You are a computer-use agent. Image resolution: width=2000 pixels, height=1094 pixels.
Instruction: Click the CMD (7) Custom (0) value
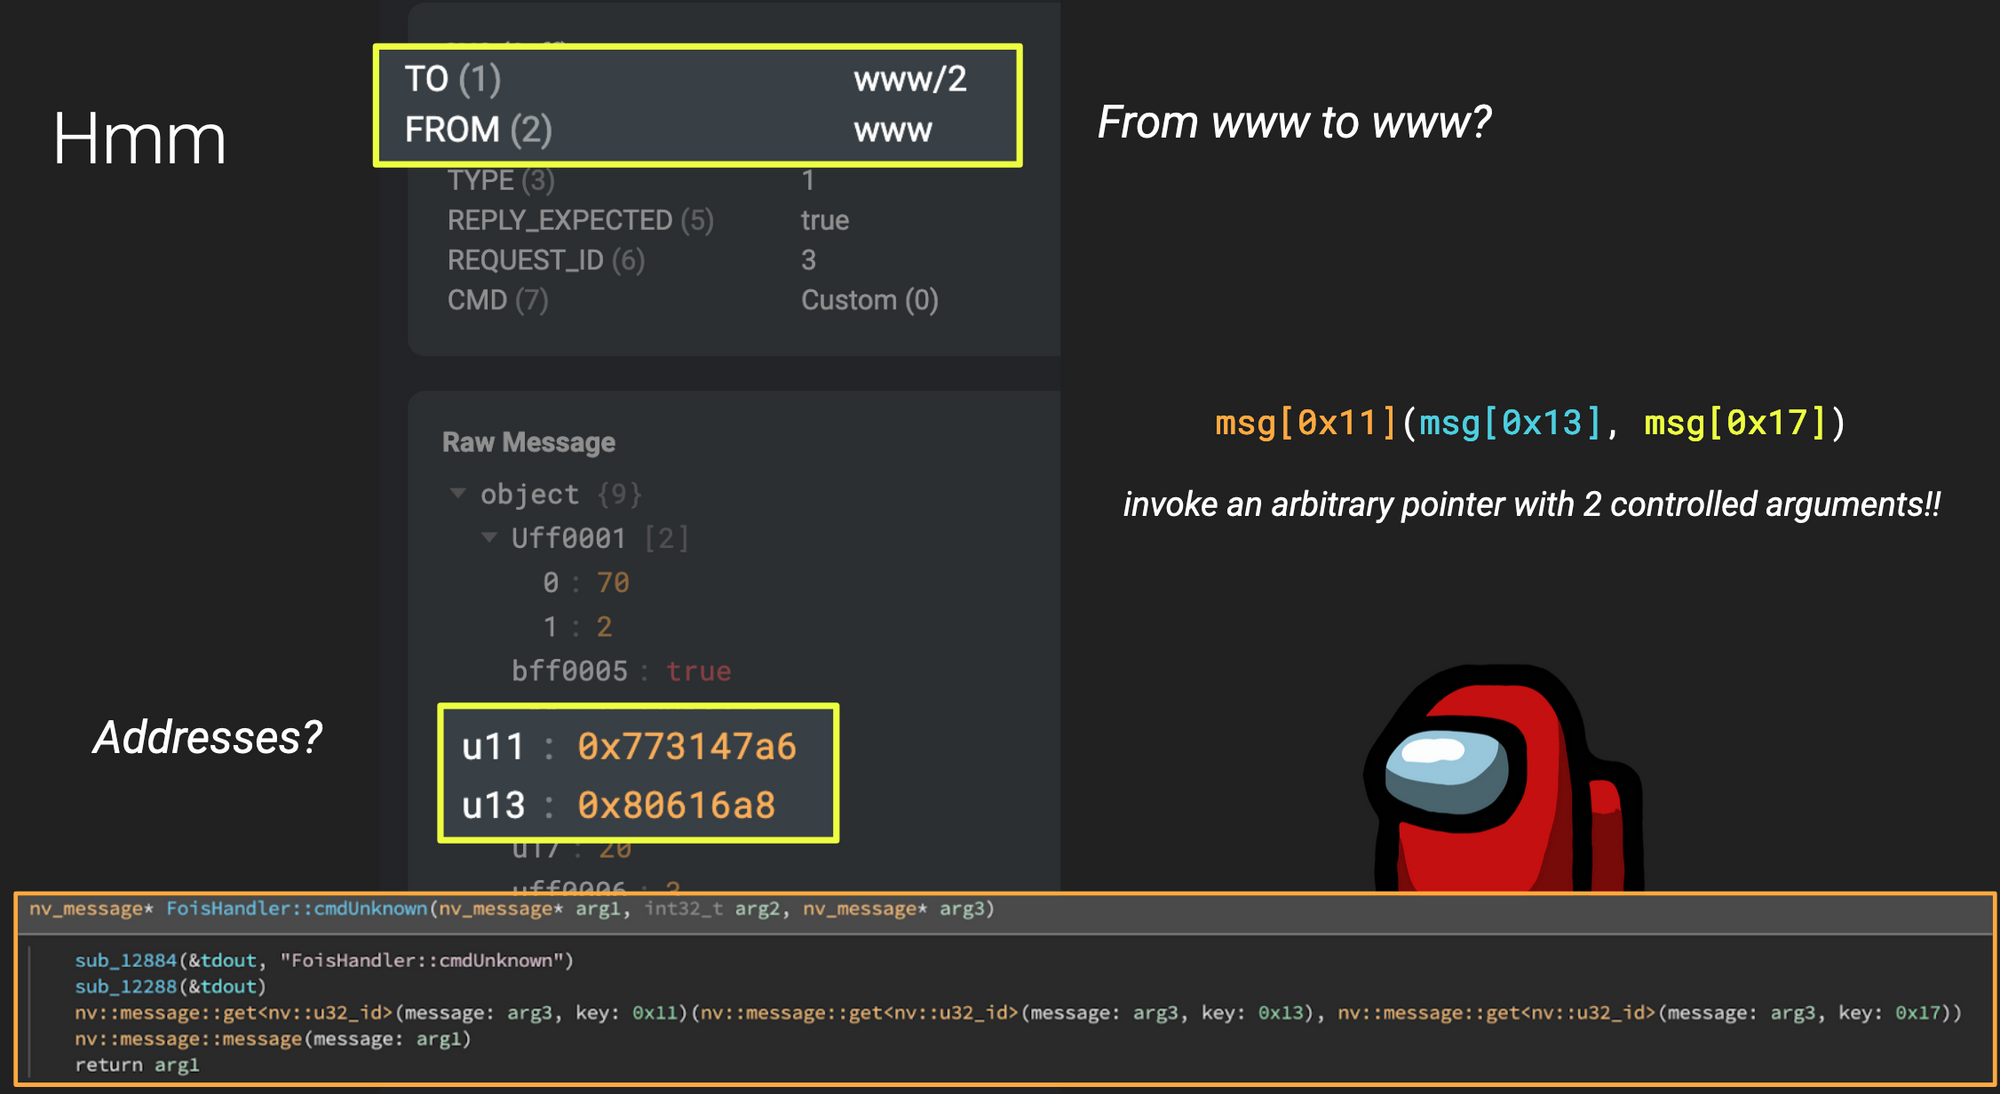[869, 300]
